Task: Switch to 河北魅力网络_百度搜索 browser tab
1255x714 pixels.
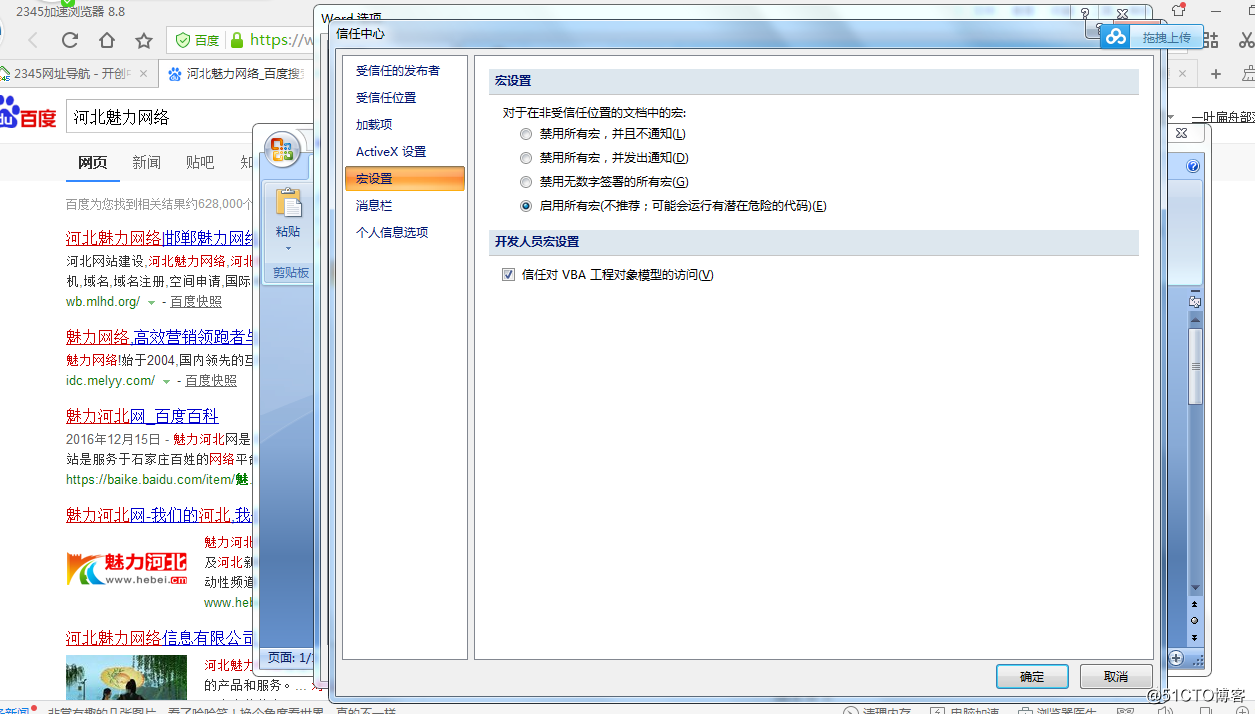Action: pos(237,74)
